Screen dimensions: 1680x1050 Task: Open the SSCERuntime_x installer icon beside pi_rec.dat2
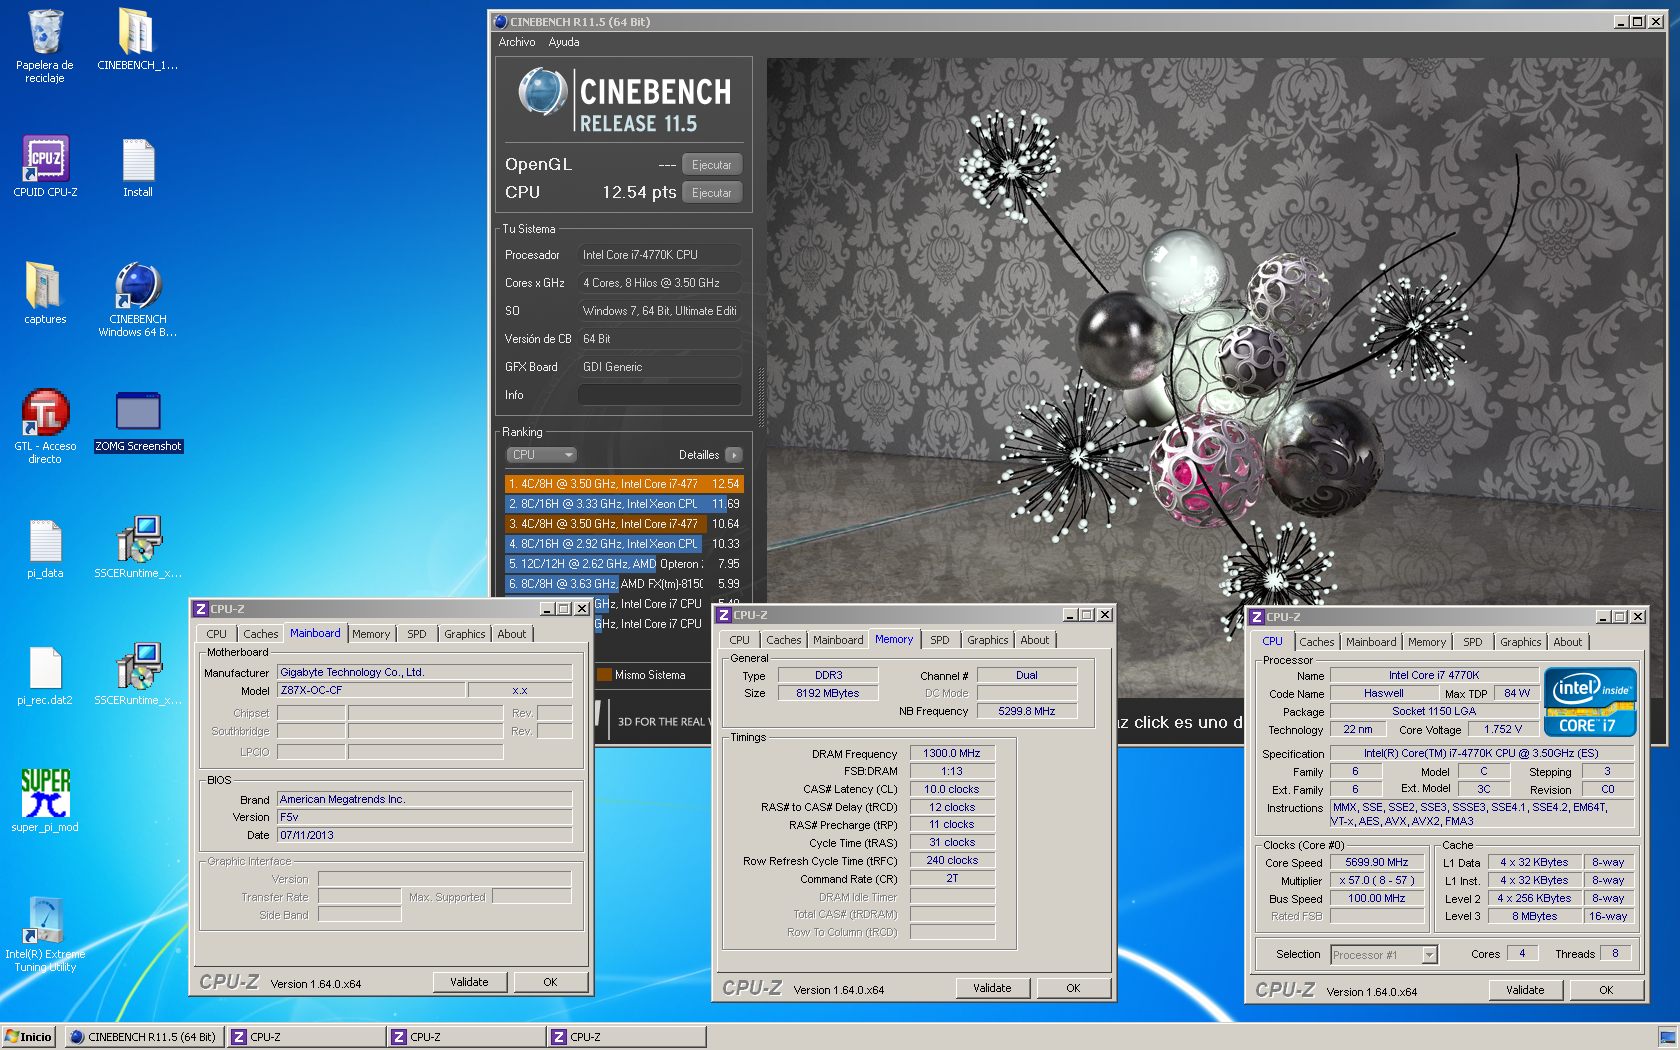tap(138, 674)
